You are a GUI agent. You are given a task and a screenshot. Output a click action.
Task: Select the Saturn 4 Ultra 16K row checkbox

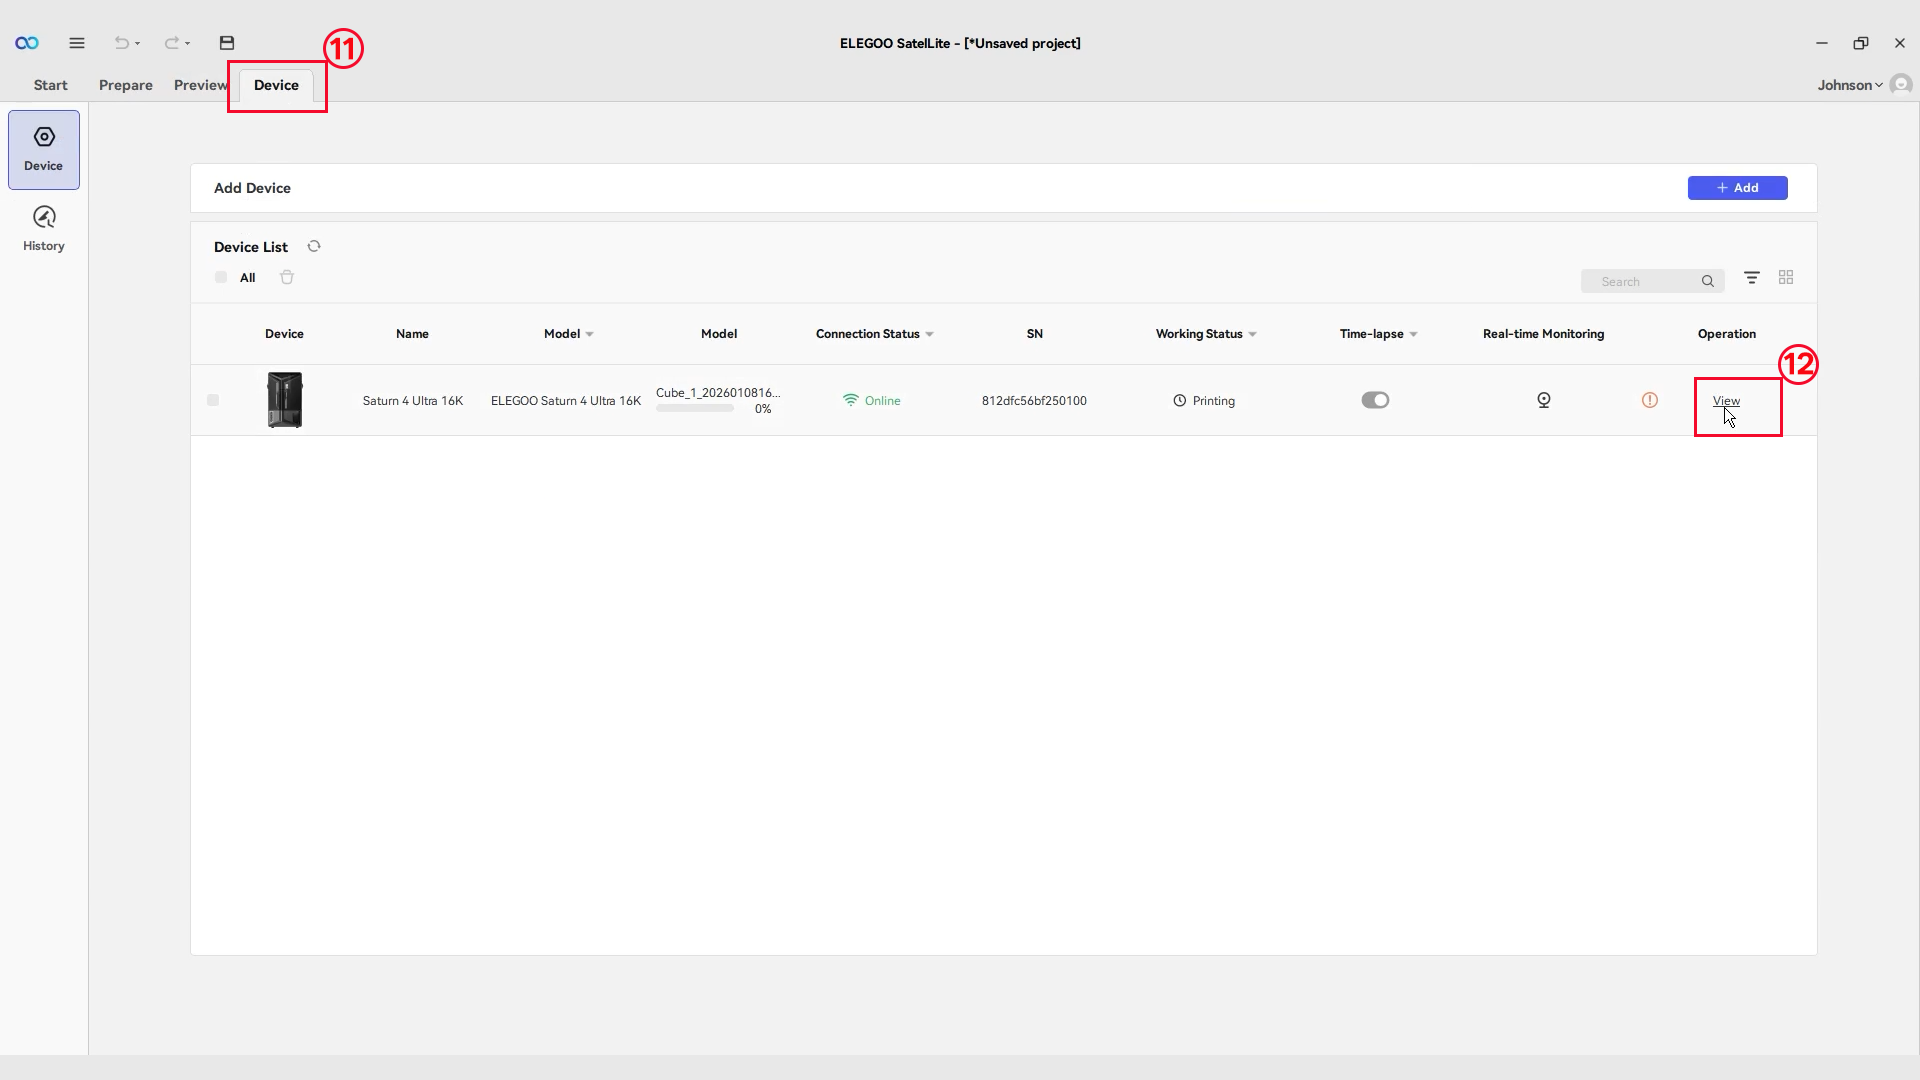[213, 400]
